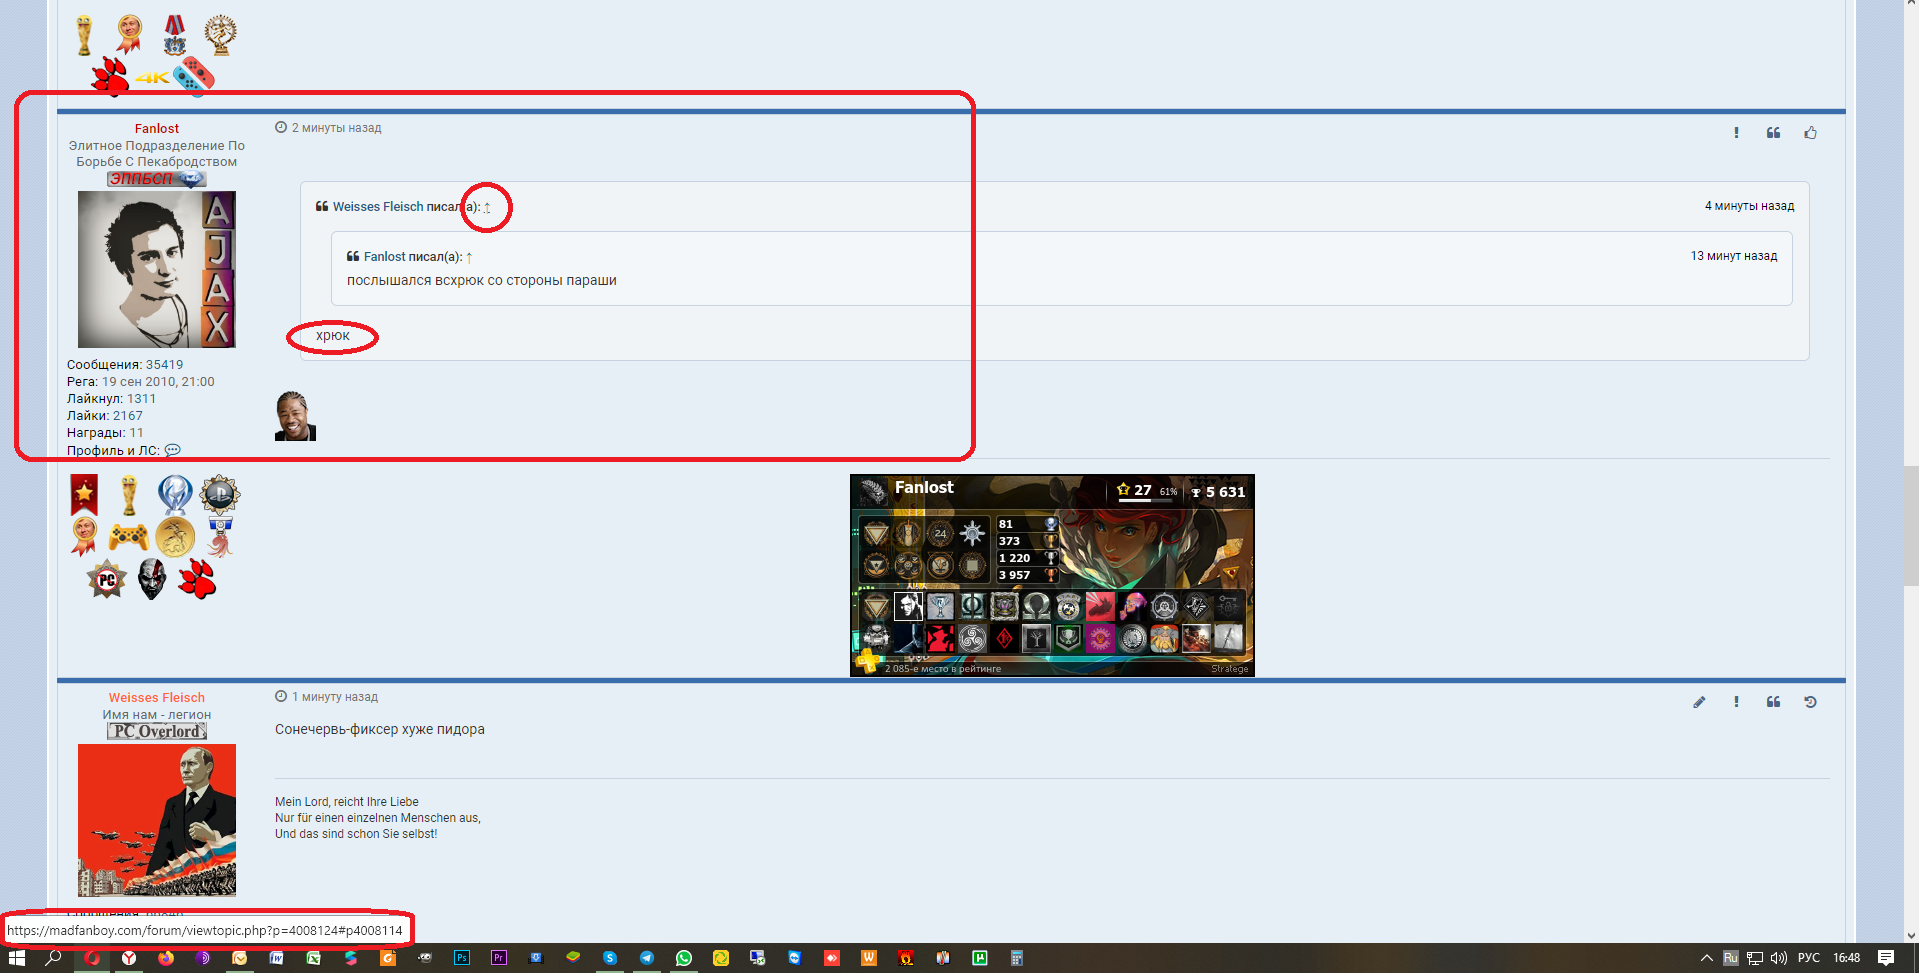The width and height of the screenshot is (1919, 973).
Task: Edit Weisses Fleisch's post with pencil icon
Action: pyautogui.click(x=1699, y=702)
